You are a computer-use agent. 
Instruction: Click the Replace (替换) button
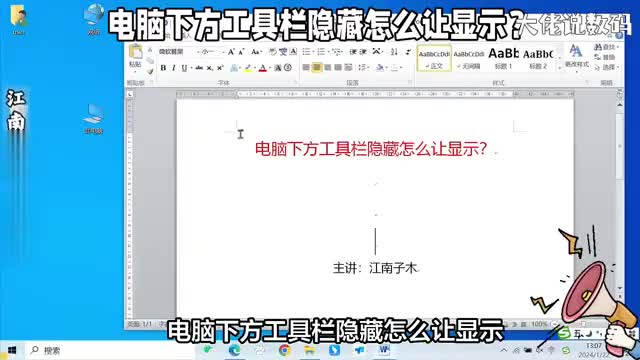point(605,57)
